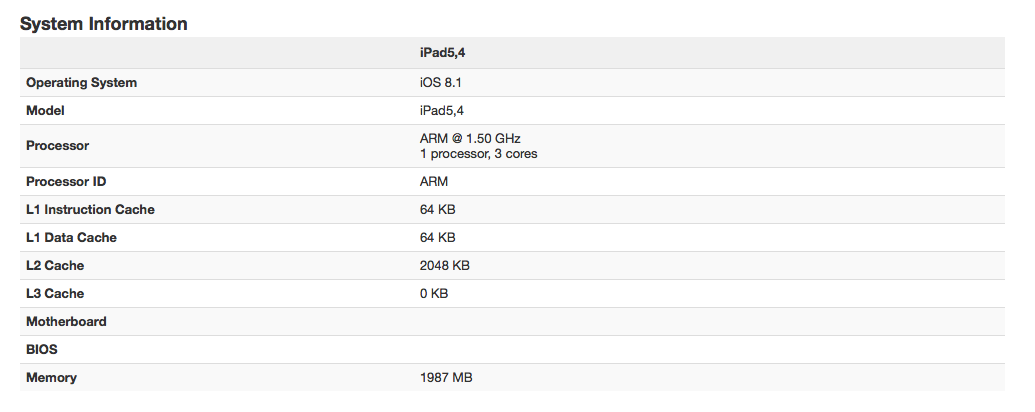Click the System Information heading
This screenshot has width=1035, height=412.
click(104, 24)
